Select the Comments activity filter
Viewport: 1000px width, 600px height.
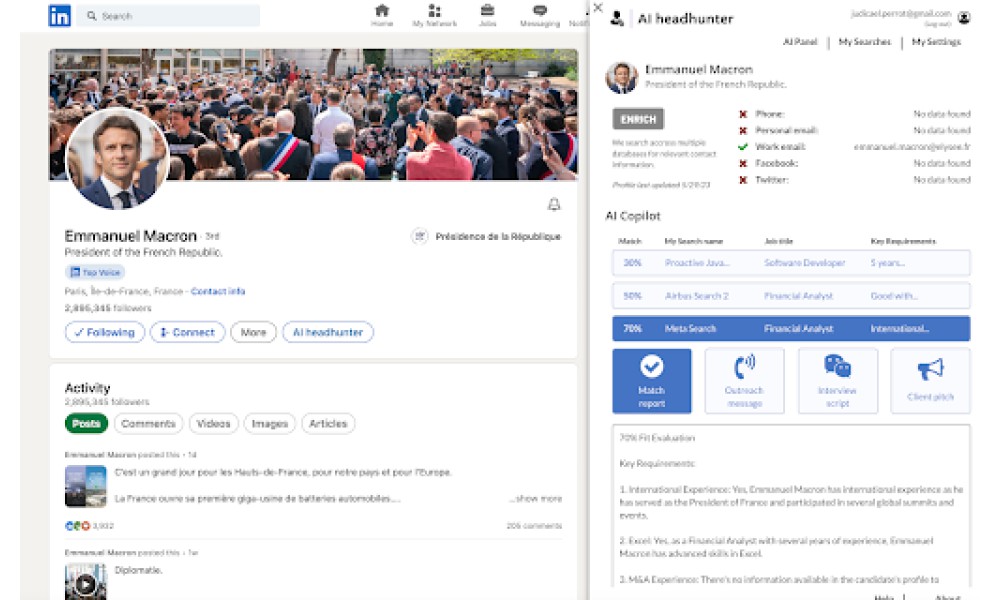[x=148, y=423]
